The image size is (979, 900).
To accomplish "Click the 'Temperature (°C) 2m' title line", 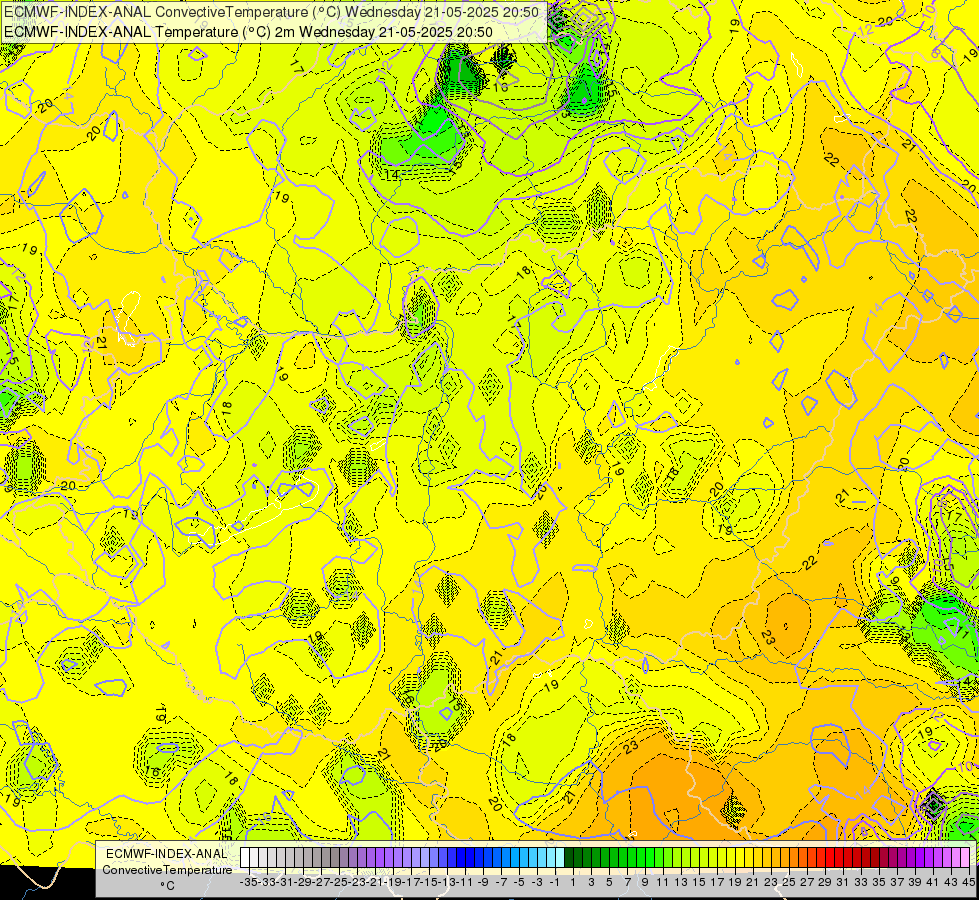I will [x=248, y=32].
